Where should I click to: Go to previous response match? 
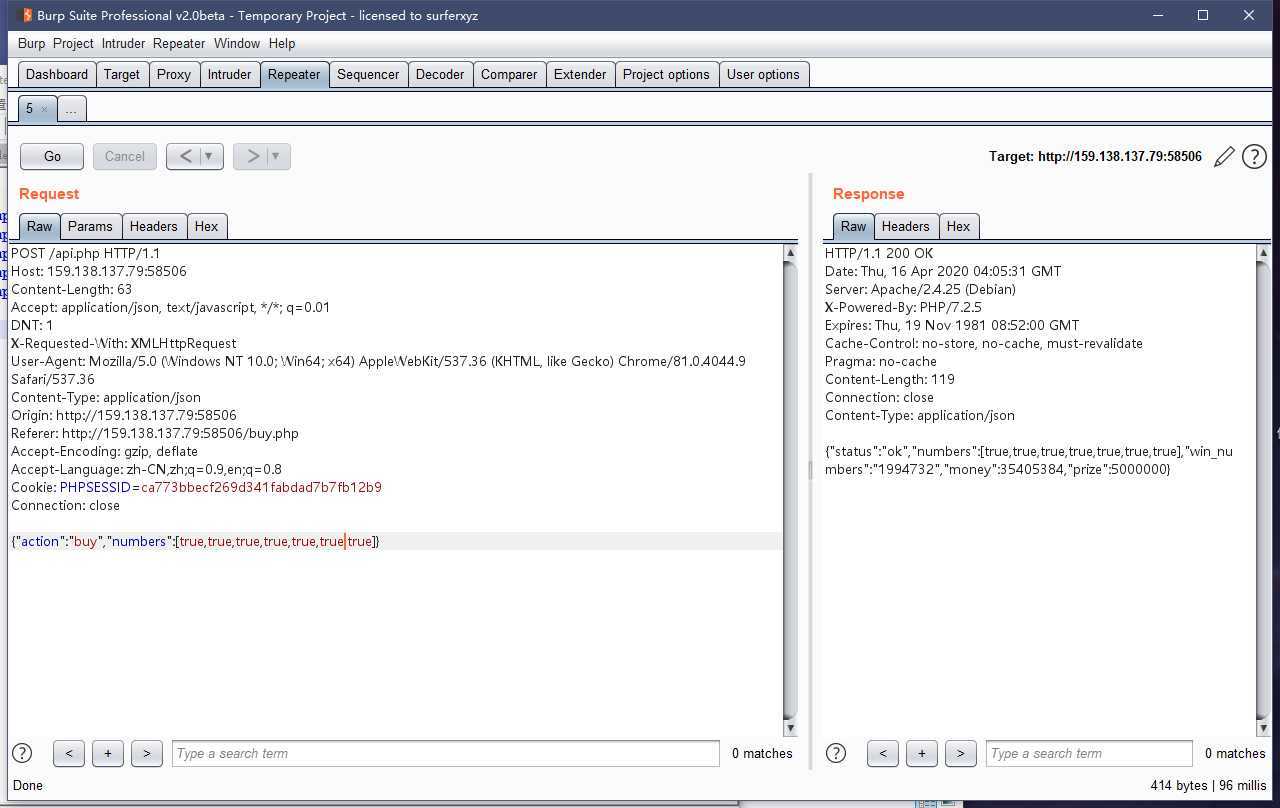[x=883, y=753]
